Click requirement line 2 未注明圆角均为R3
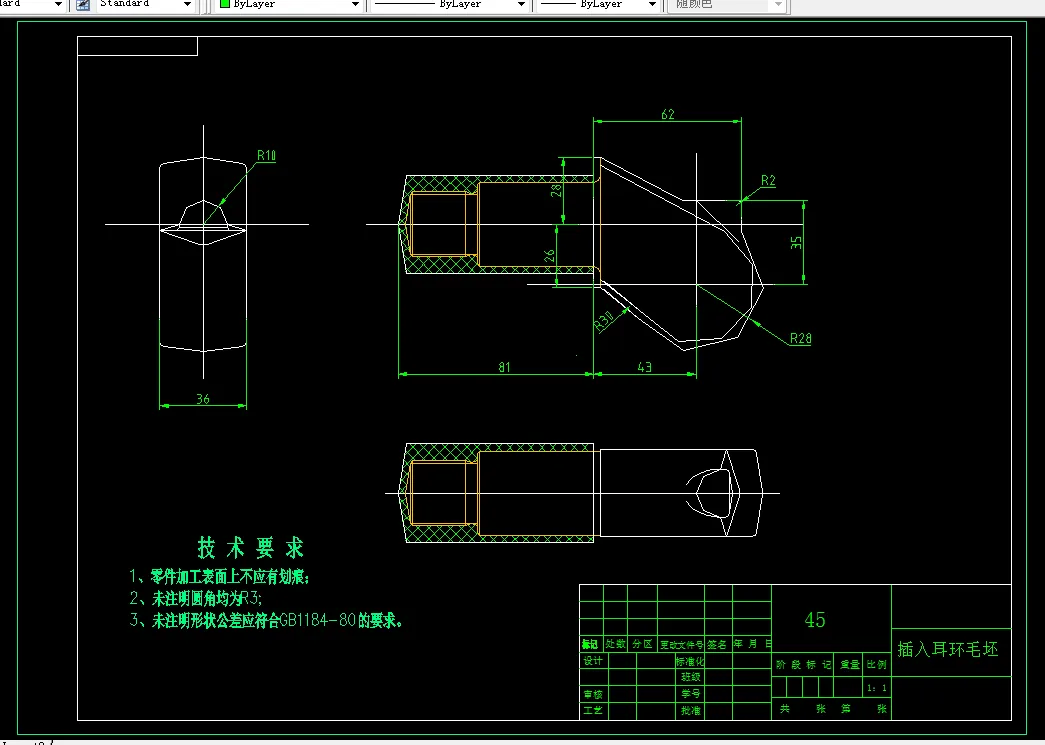The width and height of the screenshot is (1045, 745). 196,598
